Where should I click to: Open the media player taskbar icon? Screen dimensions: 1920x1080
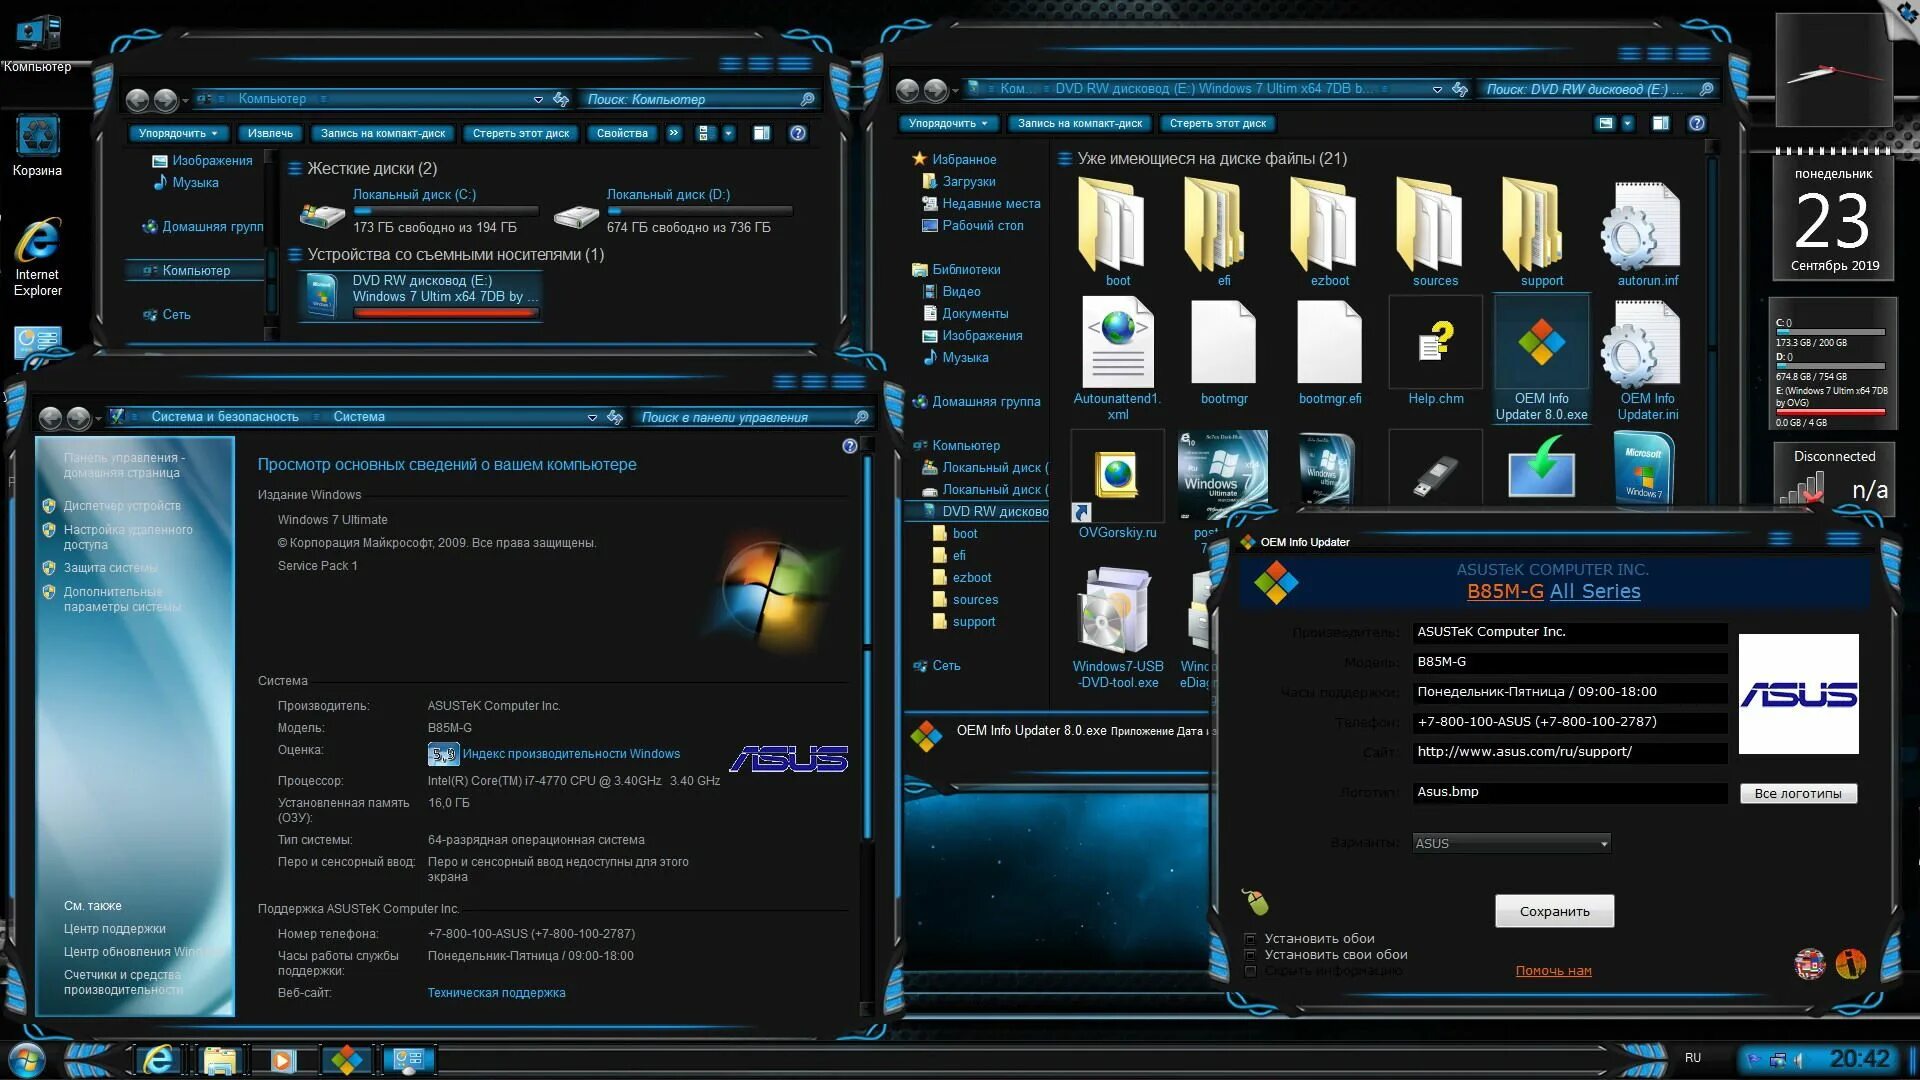point(283,1059)
